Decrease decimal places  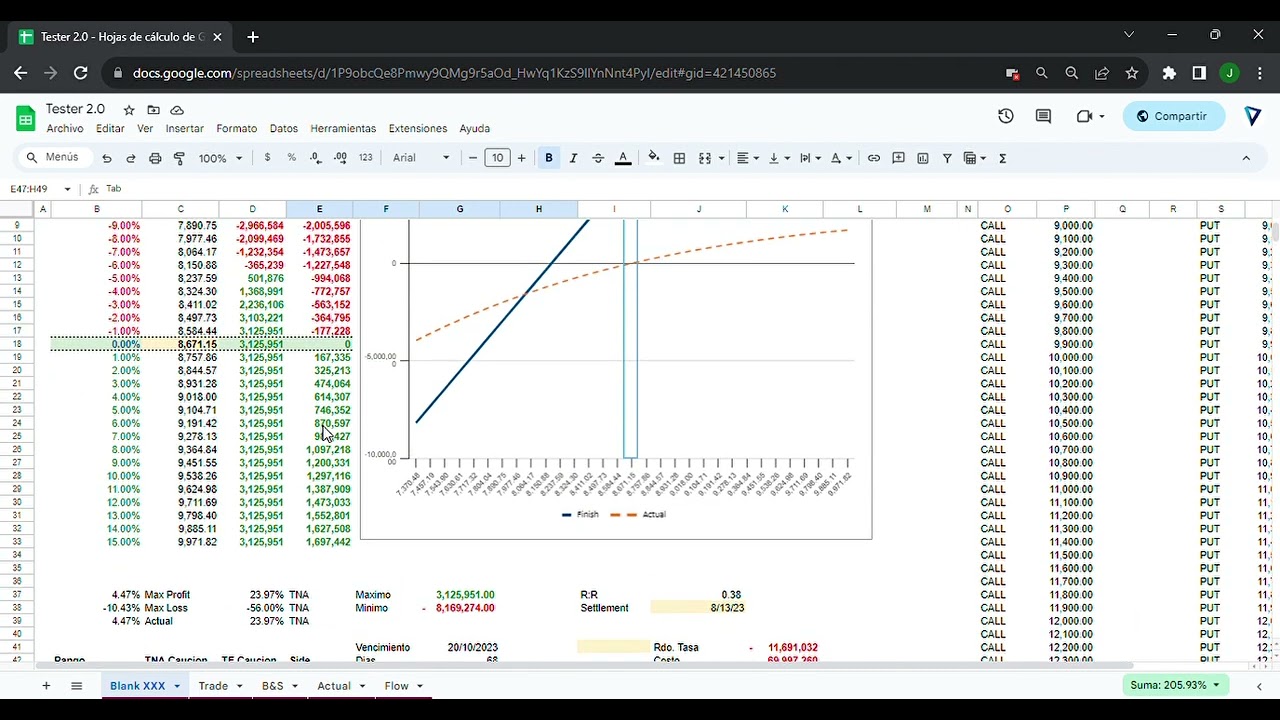click(316, 158)
